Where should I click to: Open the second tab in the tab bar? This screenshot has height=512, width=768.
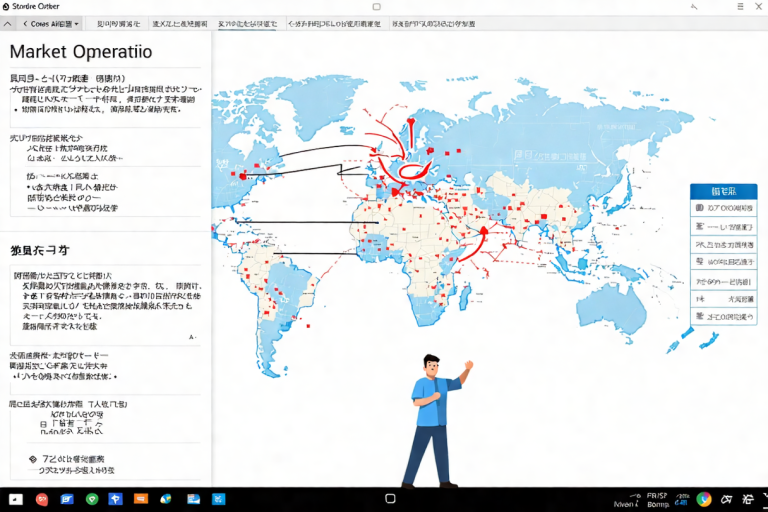pos(179,24)
